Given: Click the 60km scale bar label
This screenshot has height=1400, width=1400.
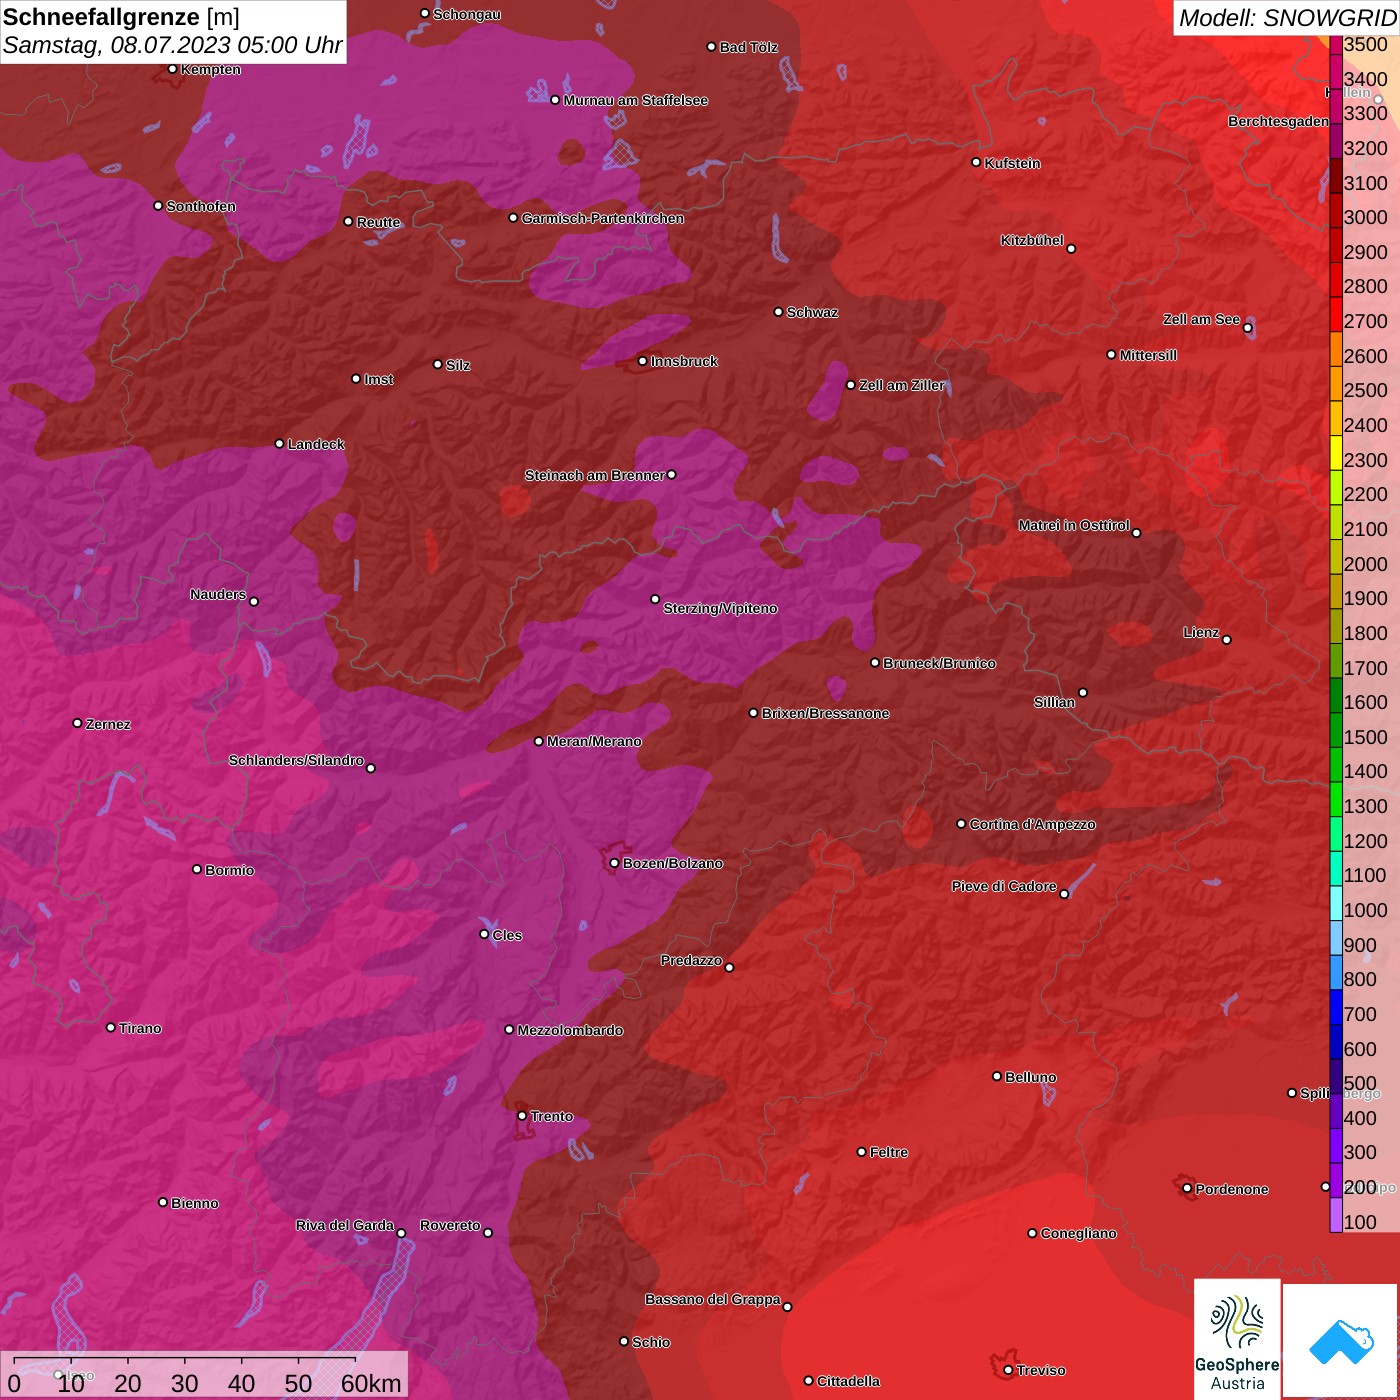Looking at the screenshot, I should 371,1383.
